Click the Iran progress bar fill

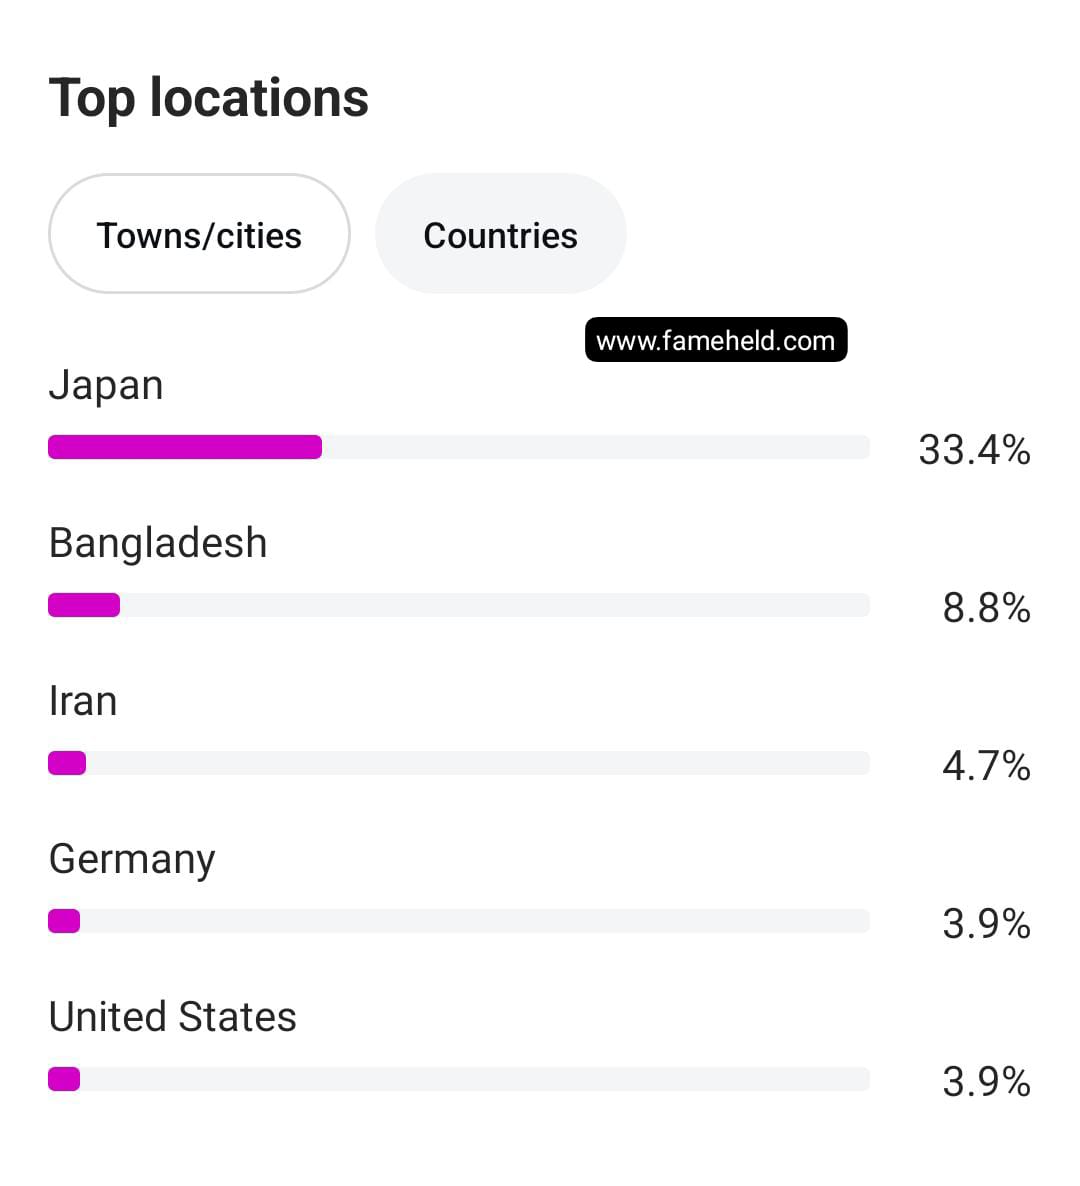pos(67,763)
